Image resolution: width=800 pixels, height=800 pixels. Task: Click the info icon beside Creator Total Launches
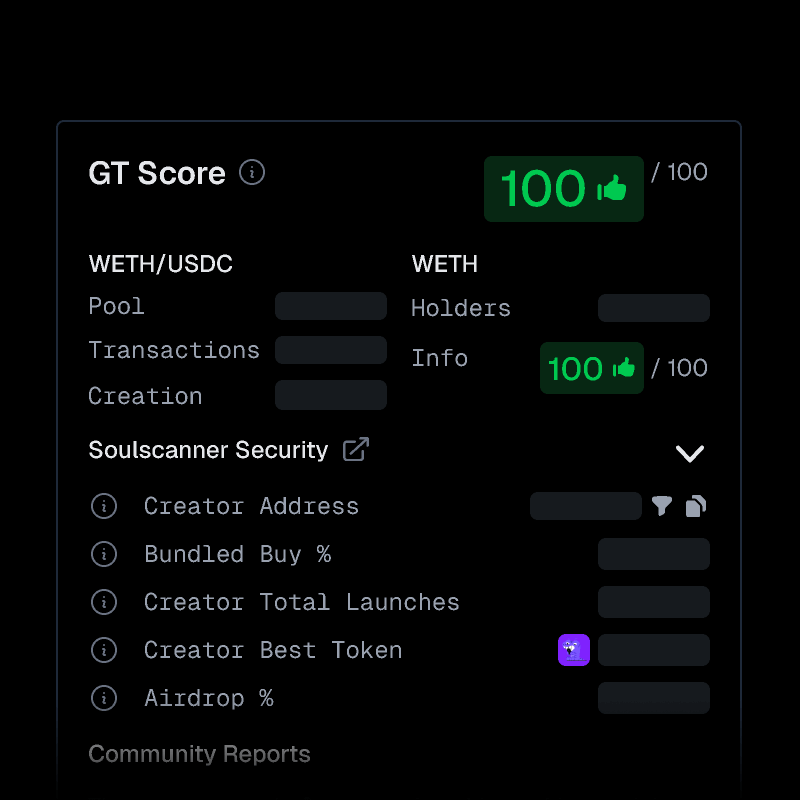point(104,602)
